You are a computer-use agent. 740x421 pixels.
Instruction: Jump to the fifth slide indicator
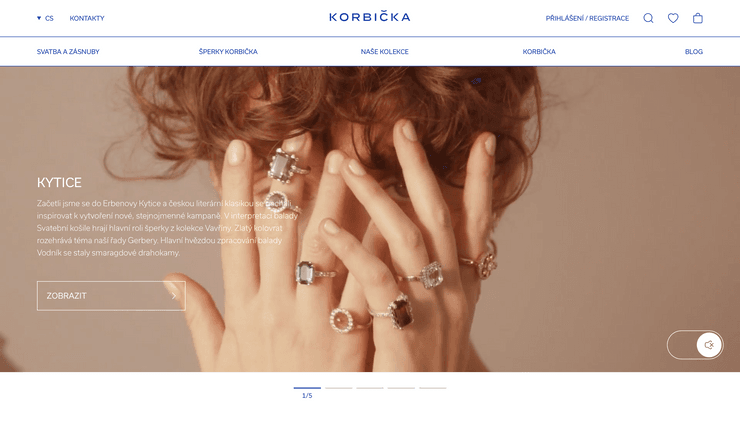click(433, 388)
